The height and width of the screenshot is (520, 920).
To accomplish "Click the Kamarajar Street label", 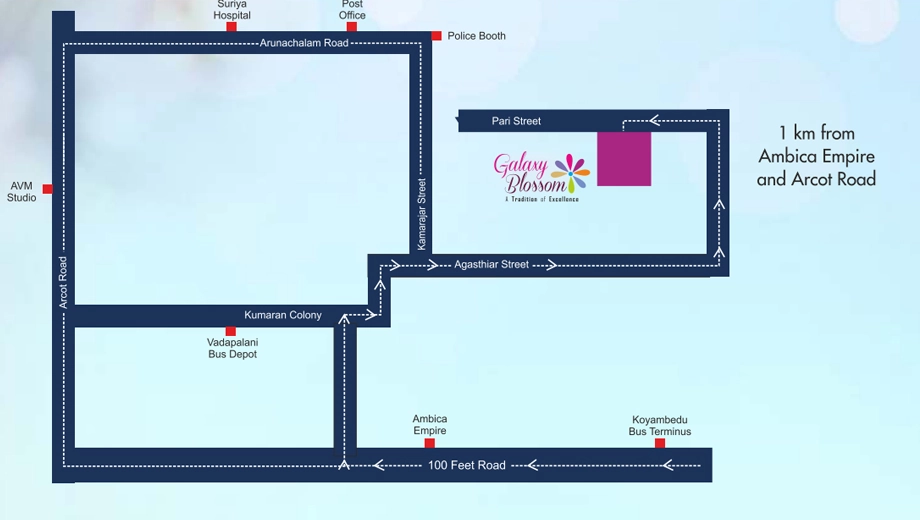I will pyautogui.click(x=422, y=214).
